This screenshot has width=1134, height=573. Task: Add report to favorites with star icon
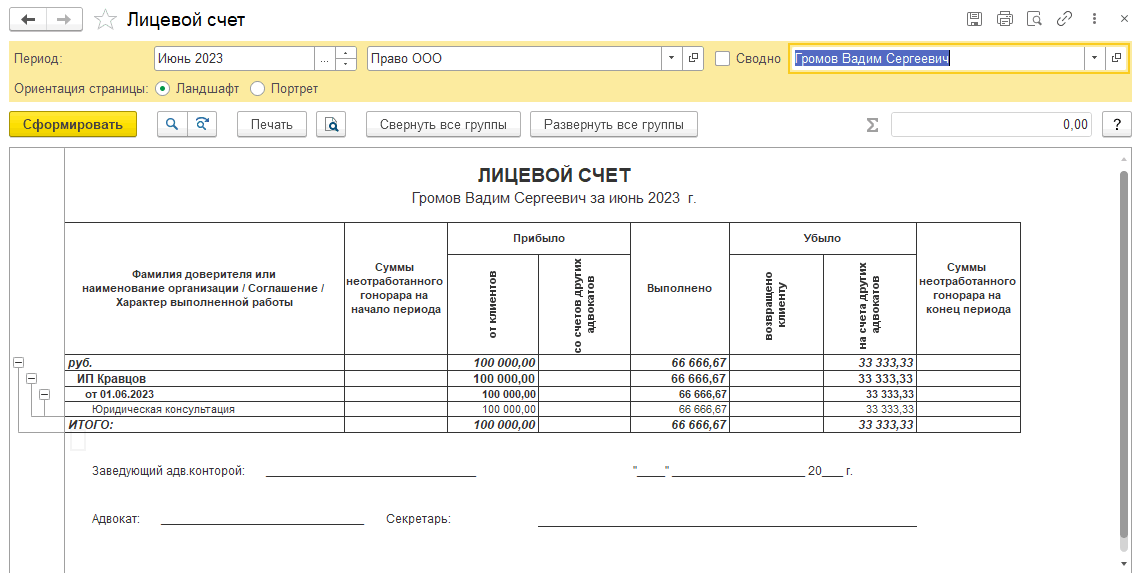(x=105, y=20)
